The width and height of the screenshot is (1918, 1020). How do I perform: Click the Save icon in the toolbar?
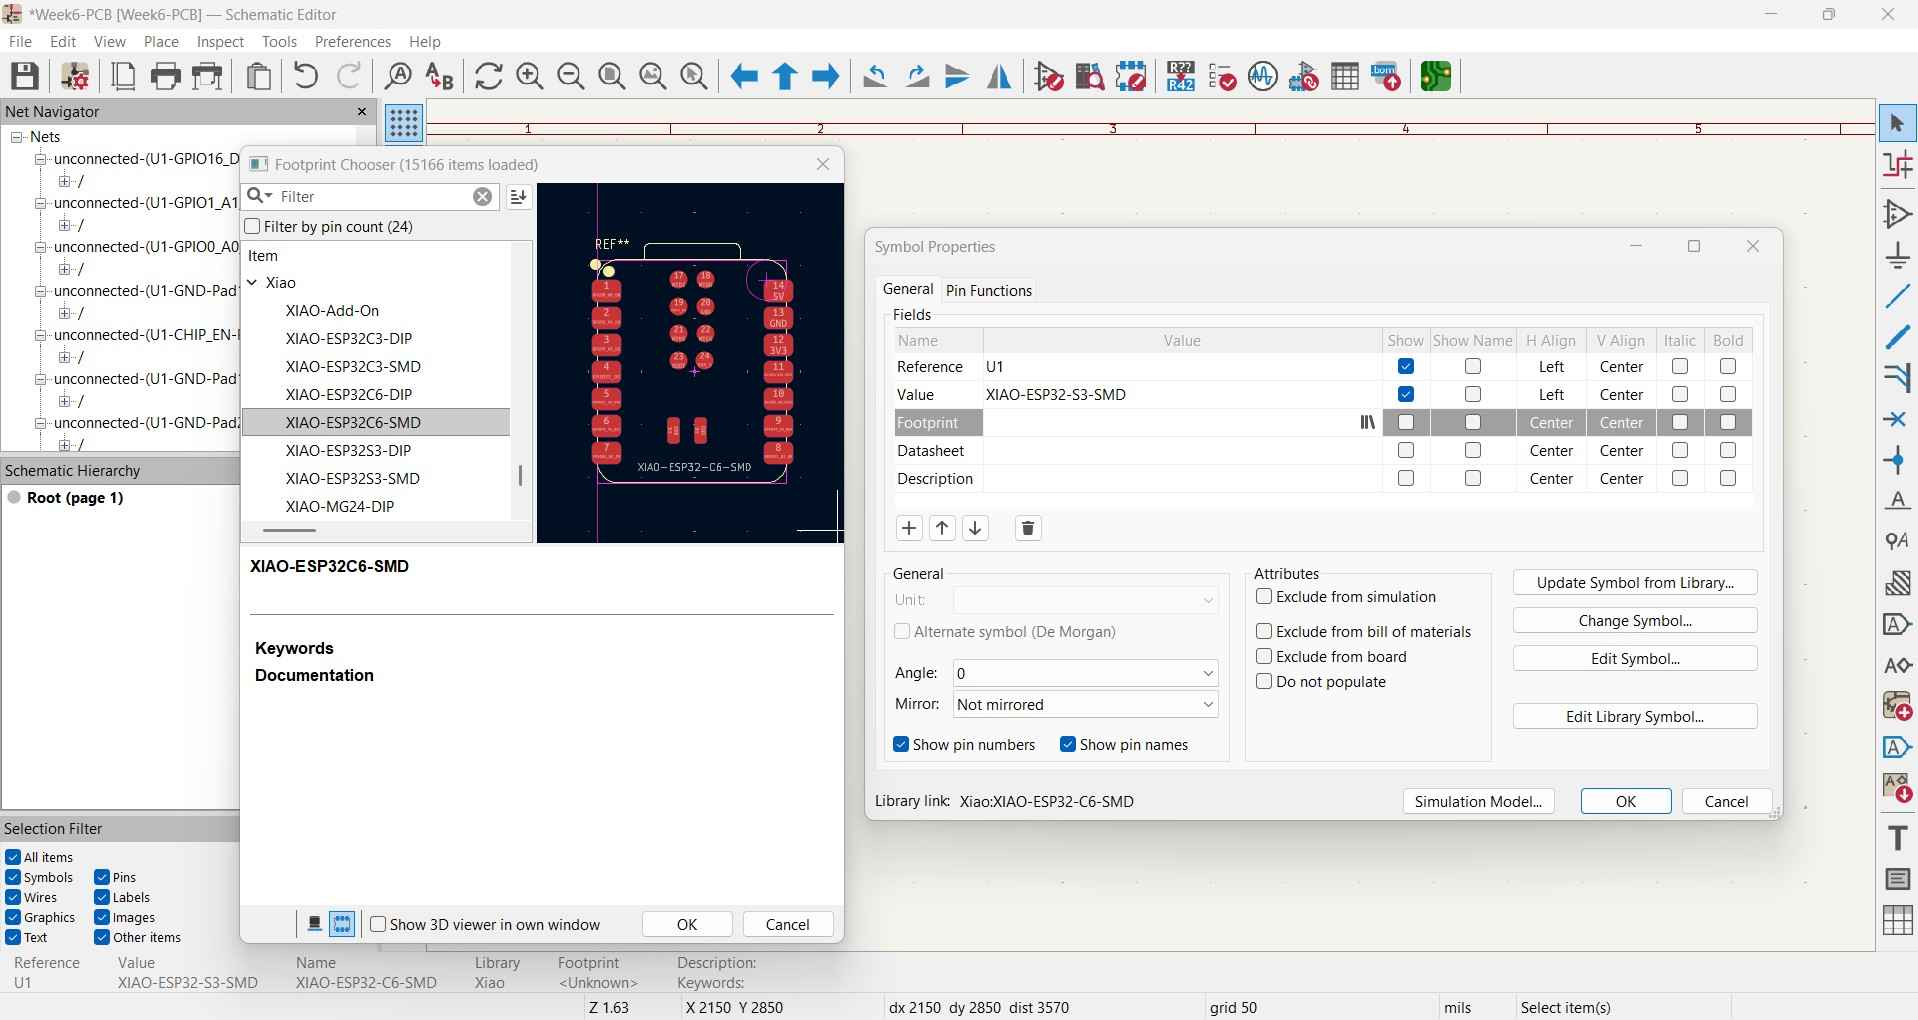pos(25,77)
